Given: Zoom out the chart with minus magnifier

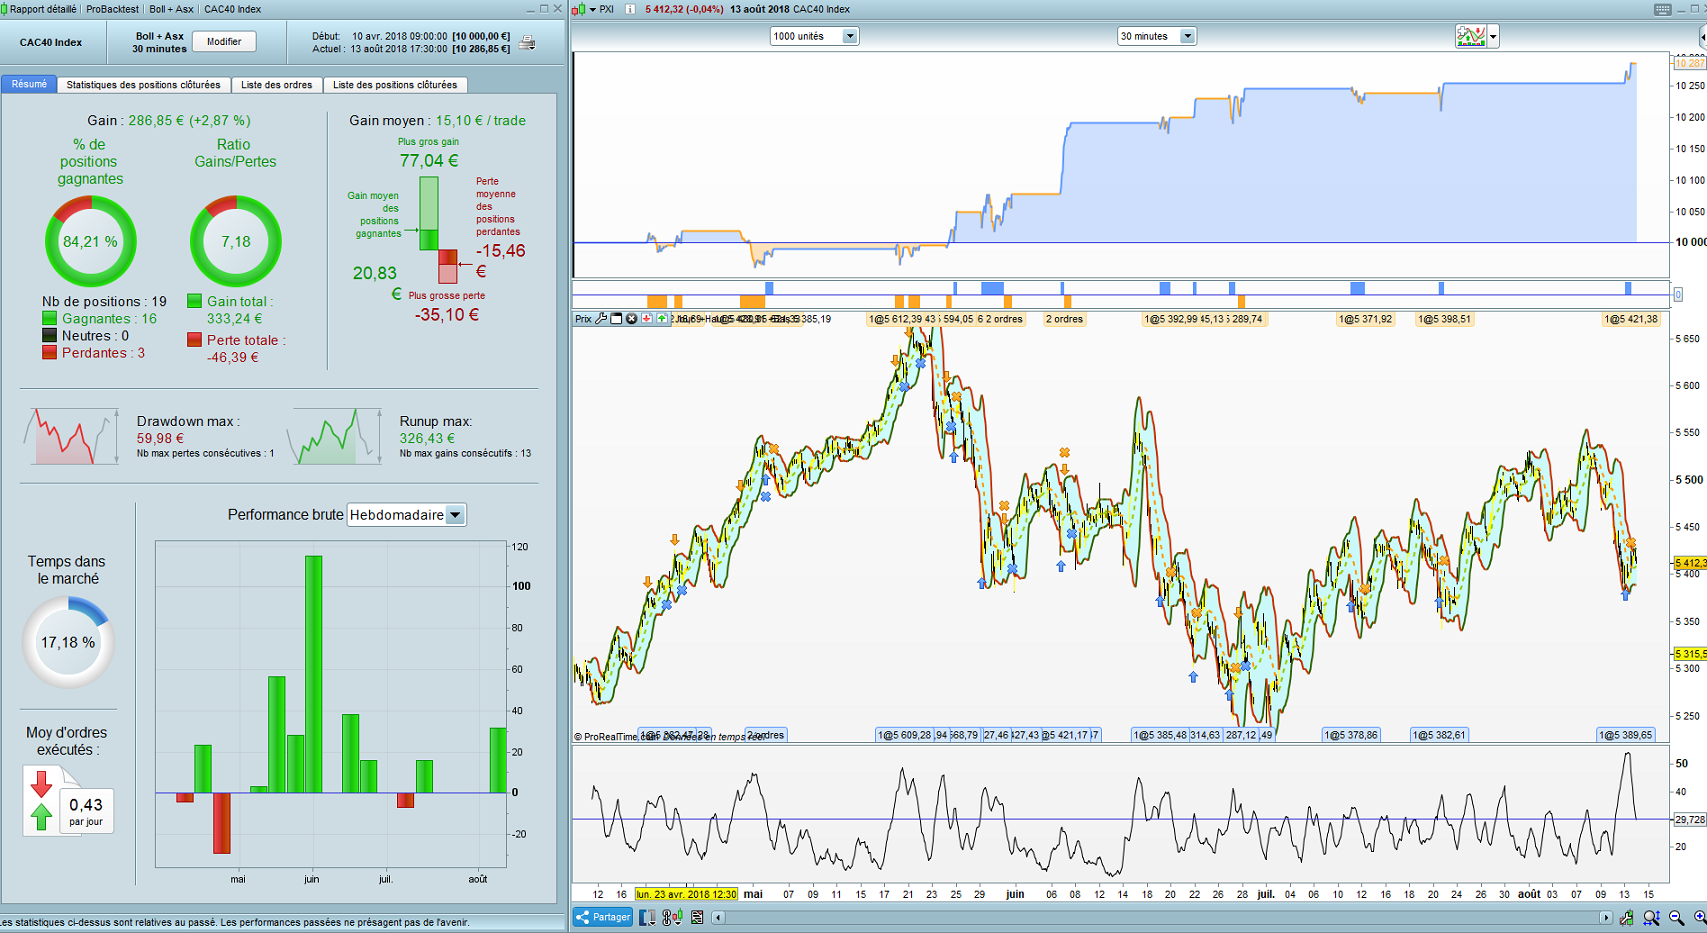Looking at the screenshot, I should 1676,918.
